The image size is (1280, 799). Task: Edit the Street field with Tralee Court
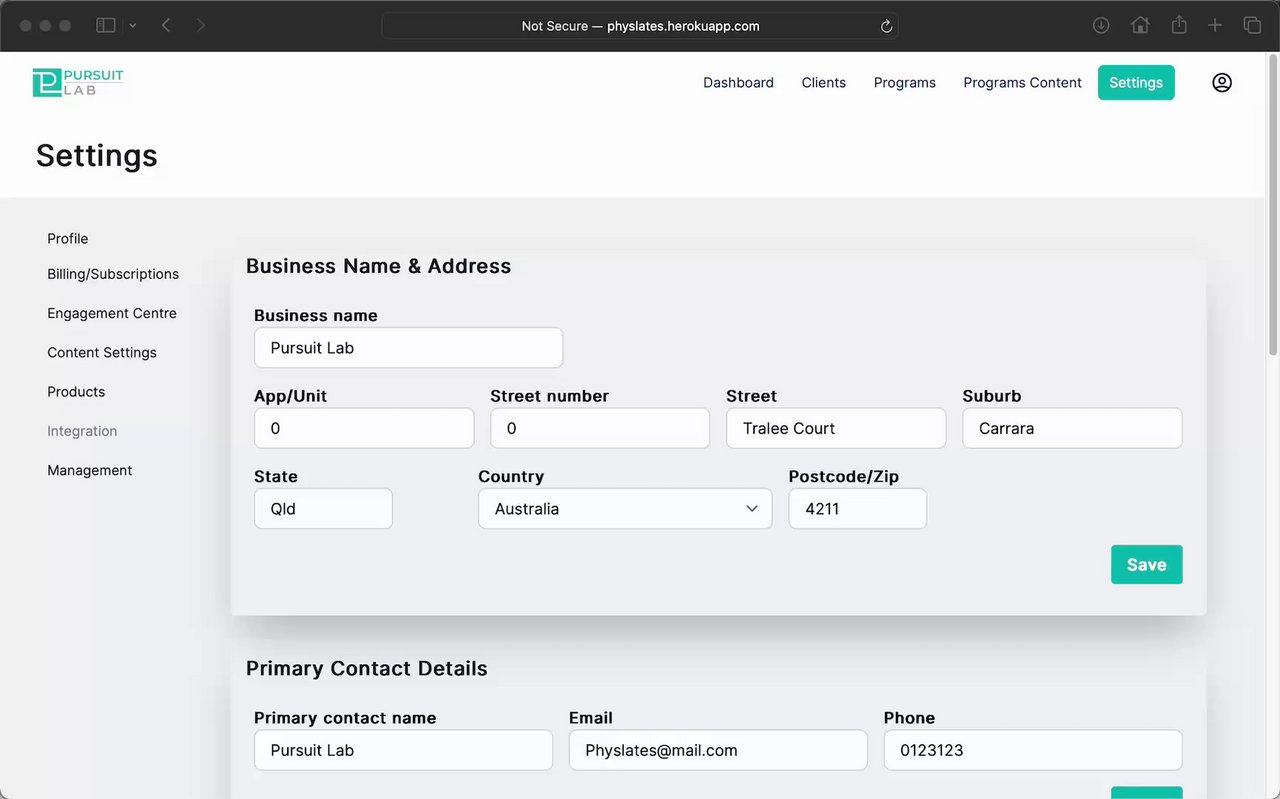click(836, 428)
